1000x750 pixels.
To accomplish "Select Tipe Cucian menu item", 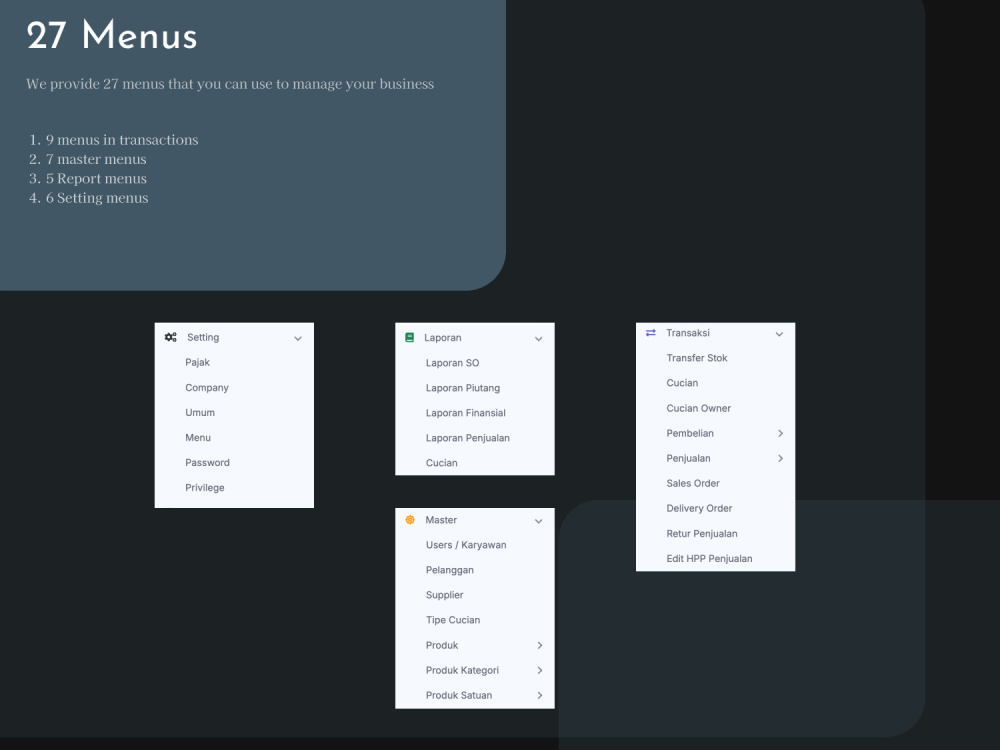I will pos(453,620).
